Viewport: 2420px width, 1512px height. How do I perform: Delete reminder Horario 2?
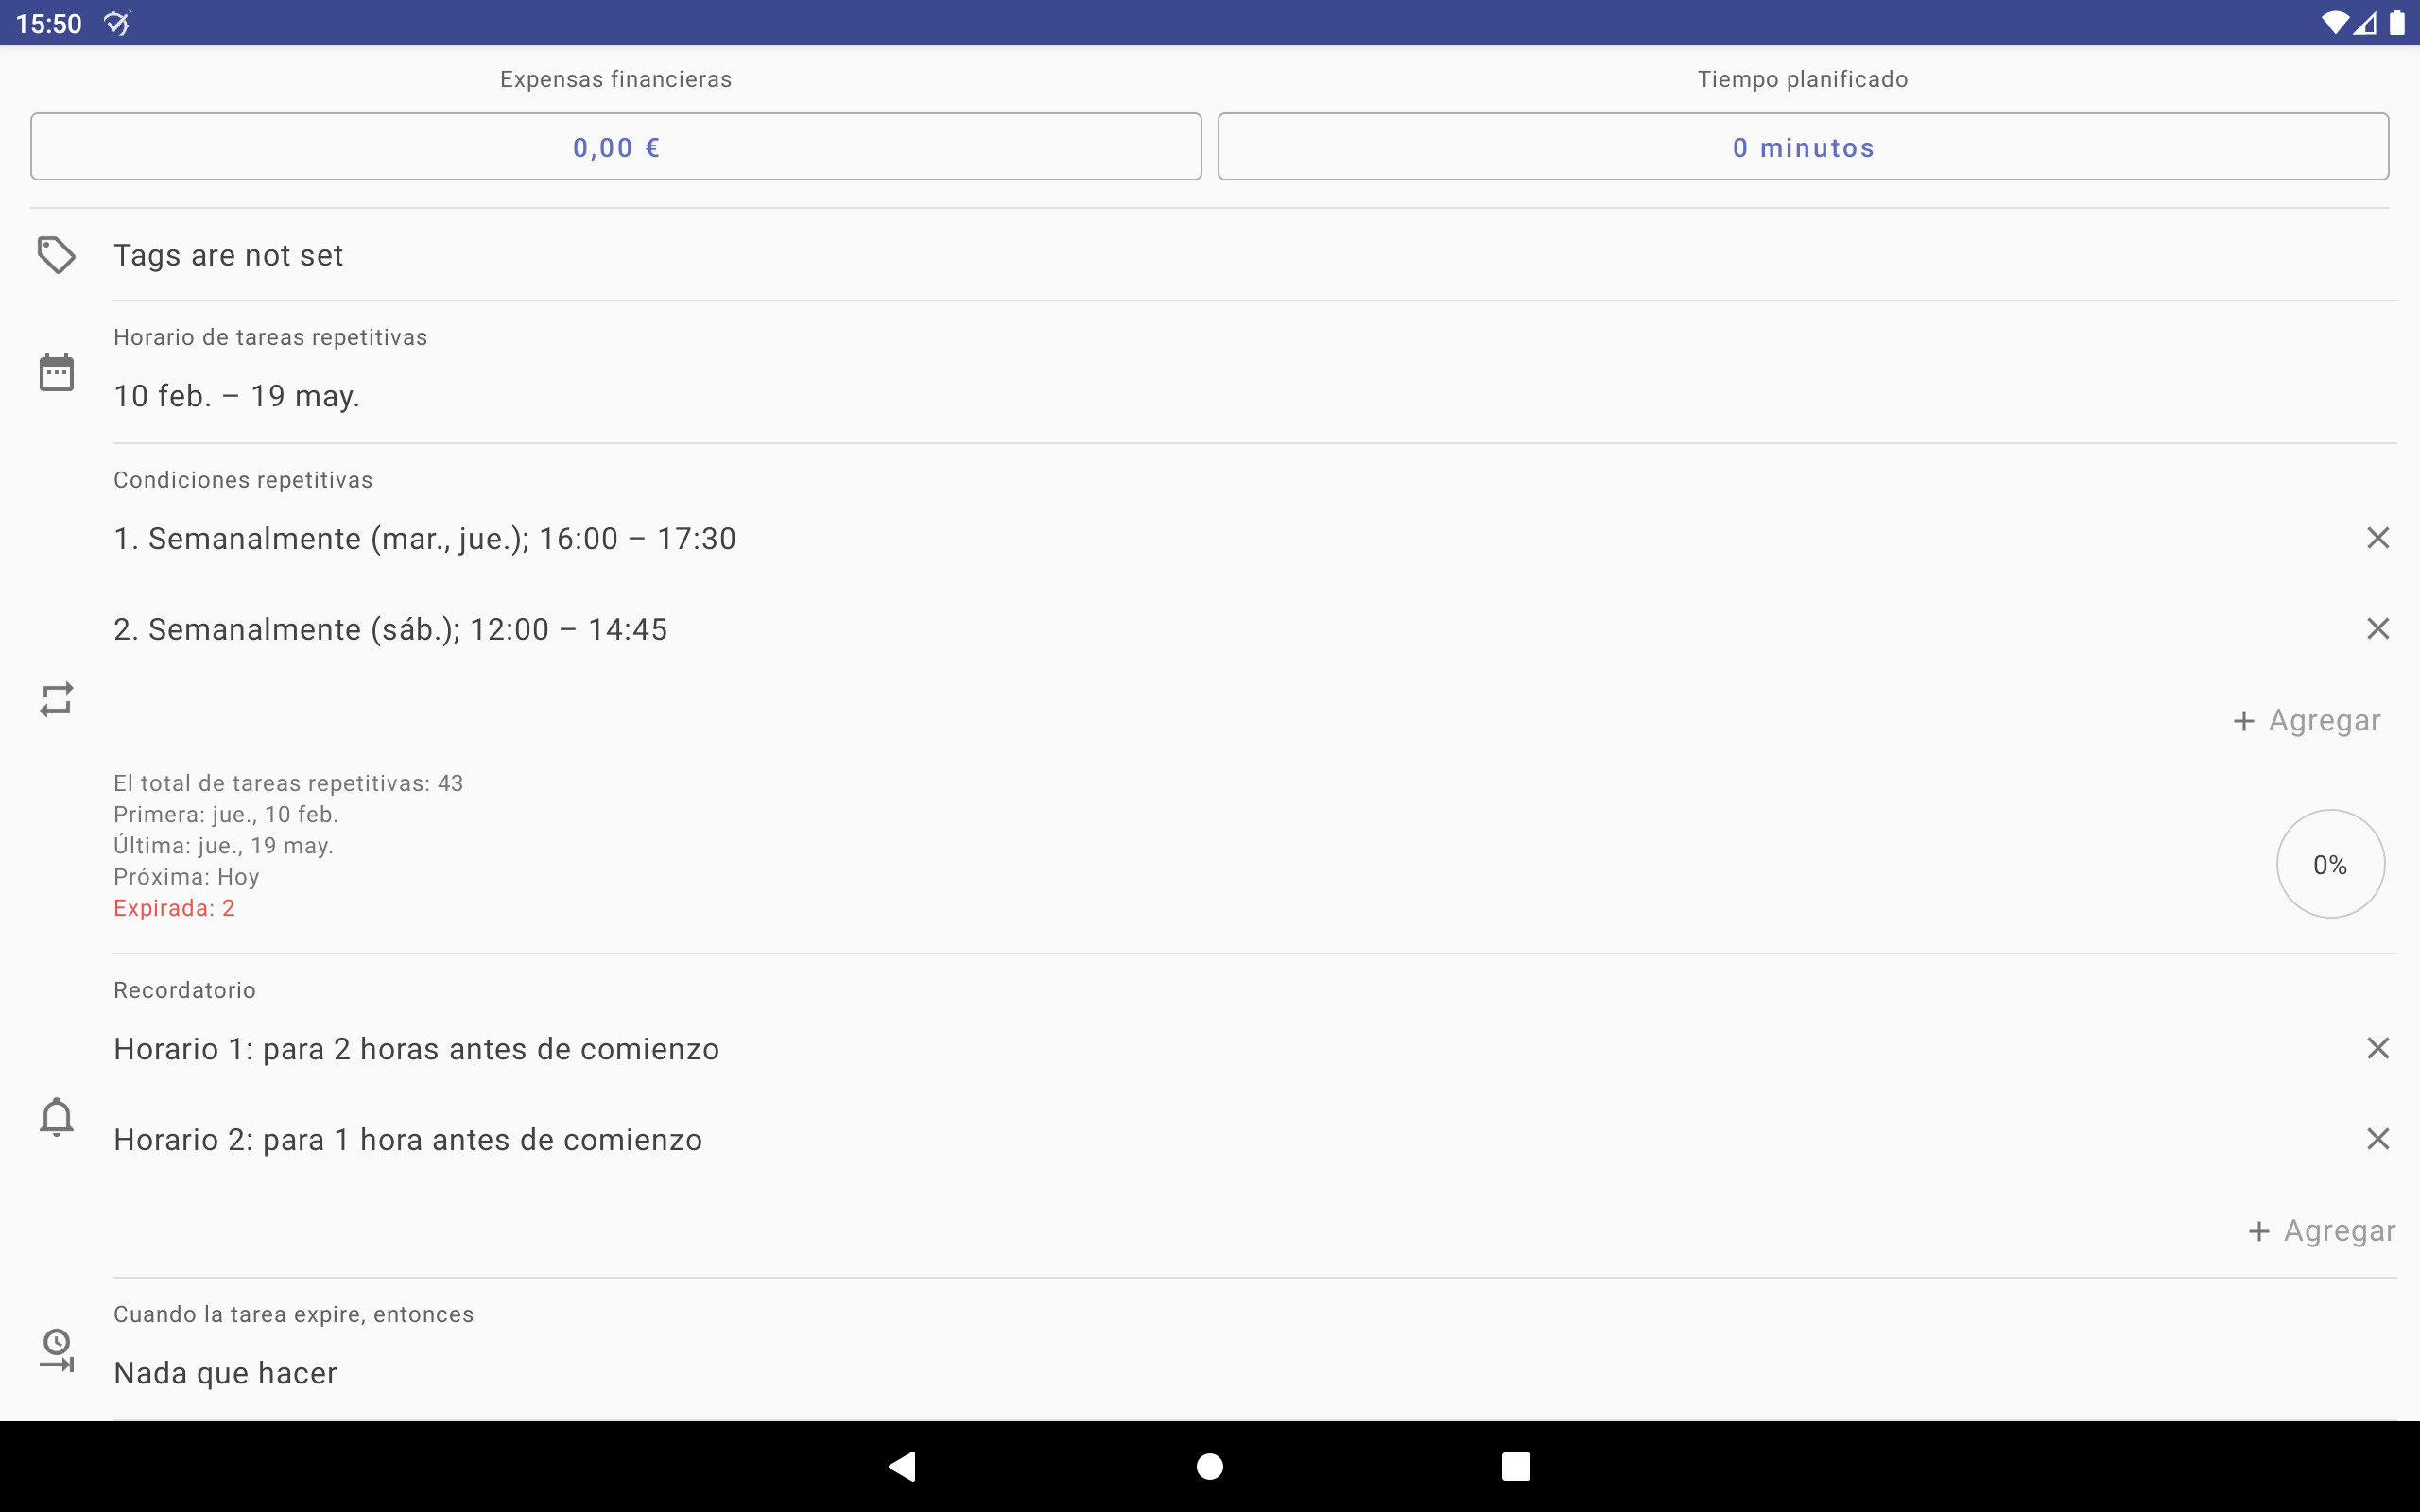[x=2378, y=1139]
